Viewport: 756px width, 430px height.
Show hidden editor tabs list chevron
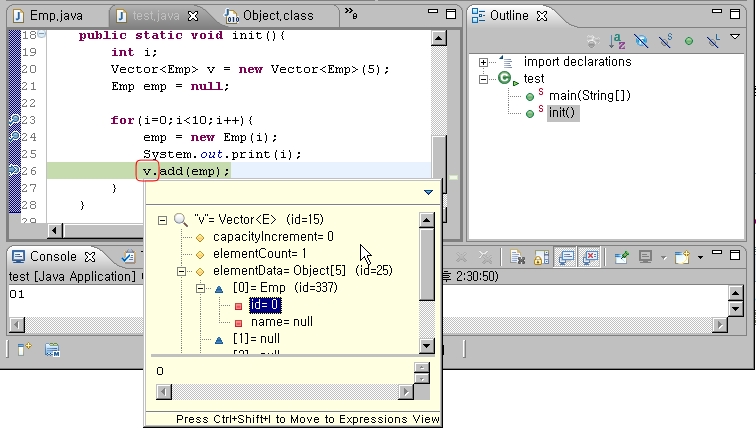tap(351, 14)
